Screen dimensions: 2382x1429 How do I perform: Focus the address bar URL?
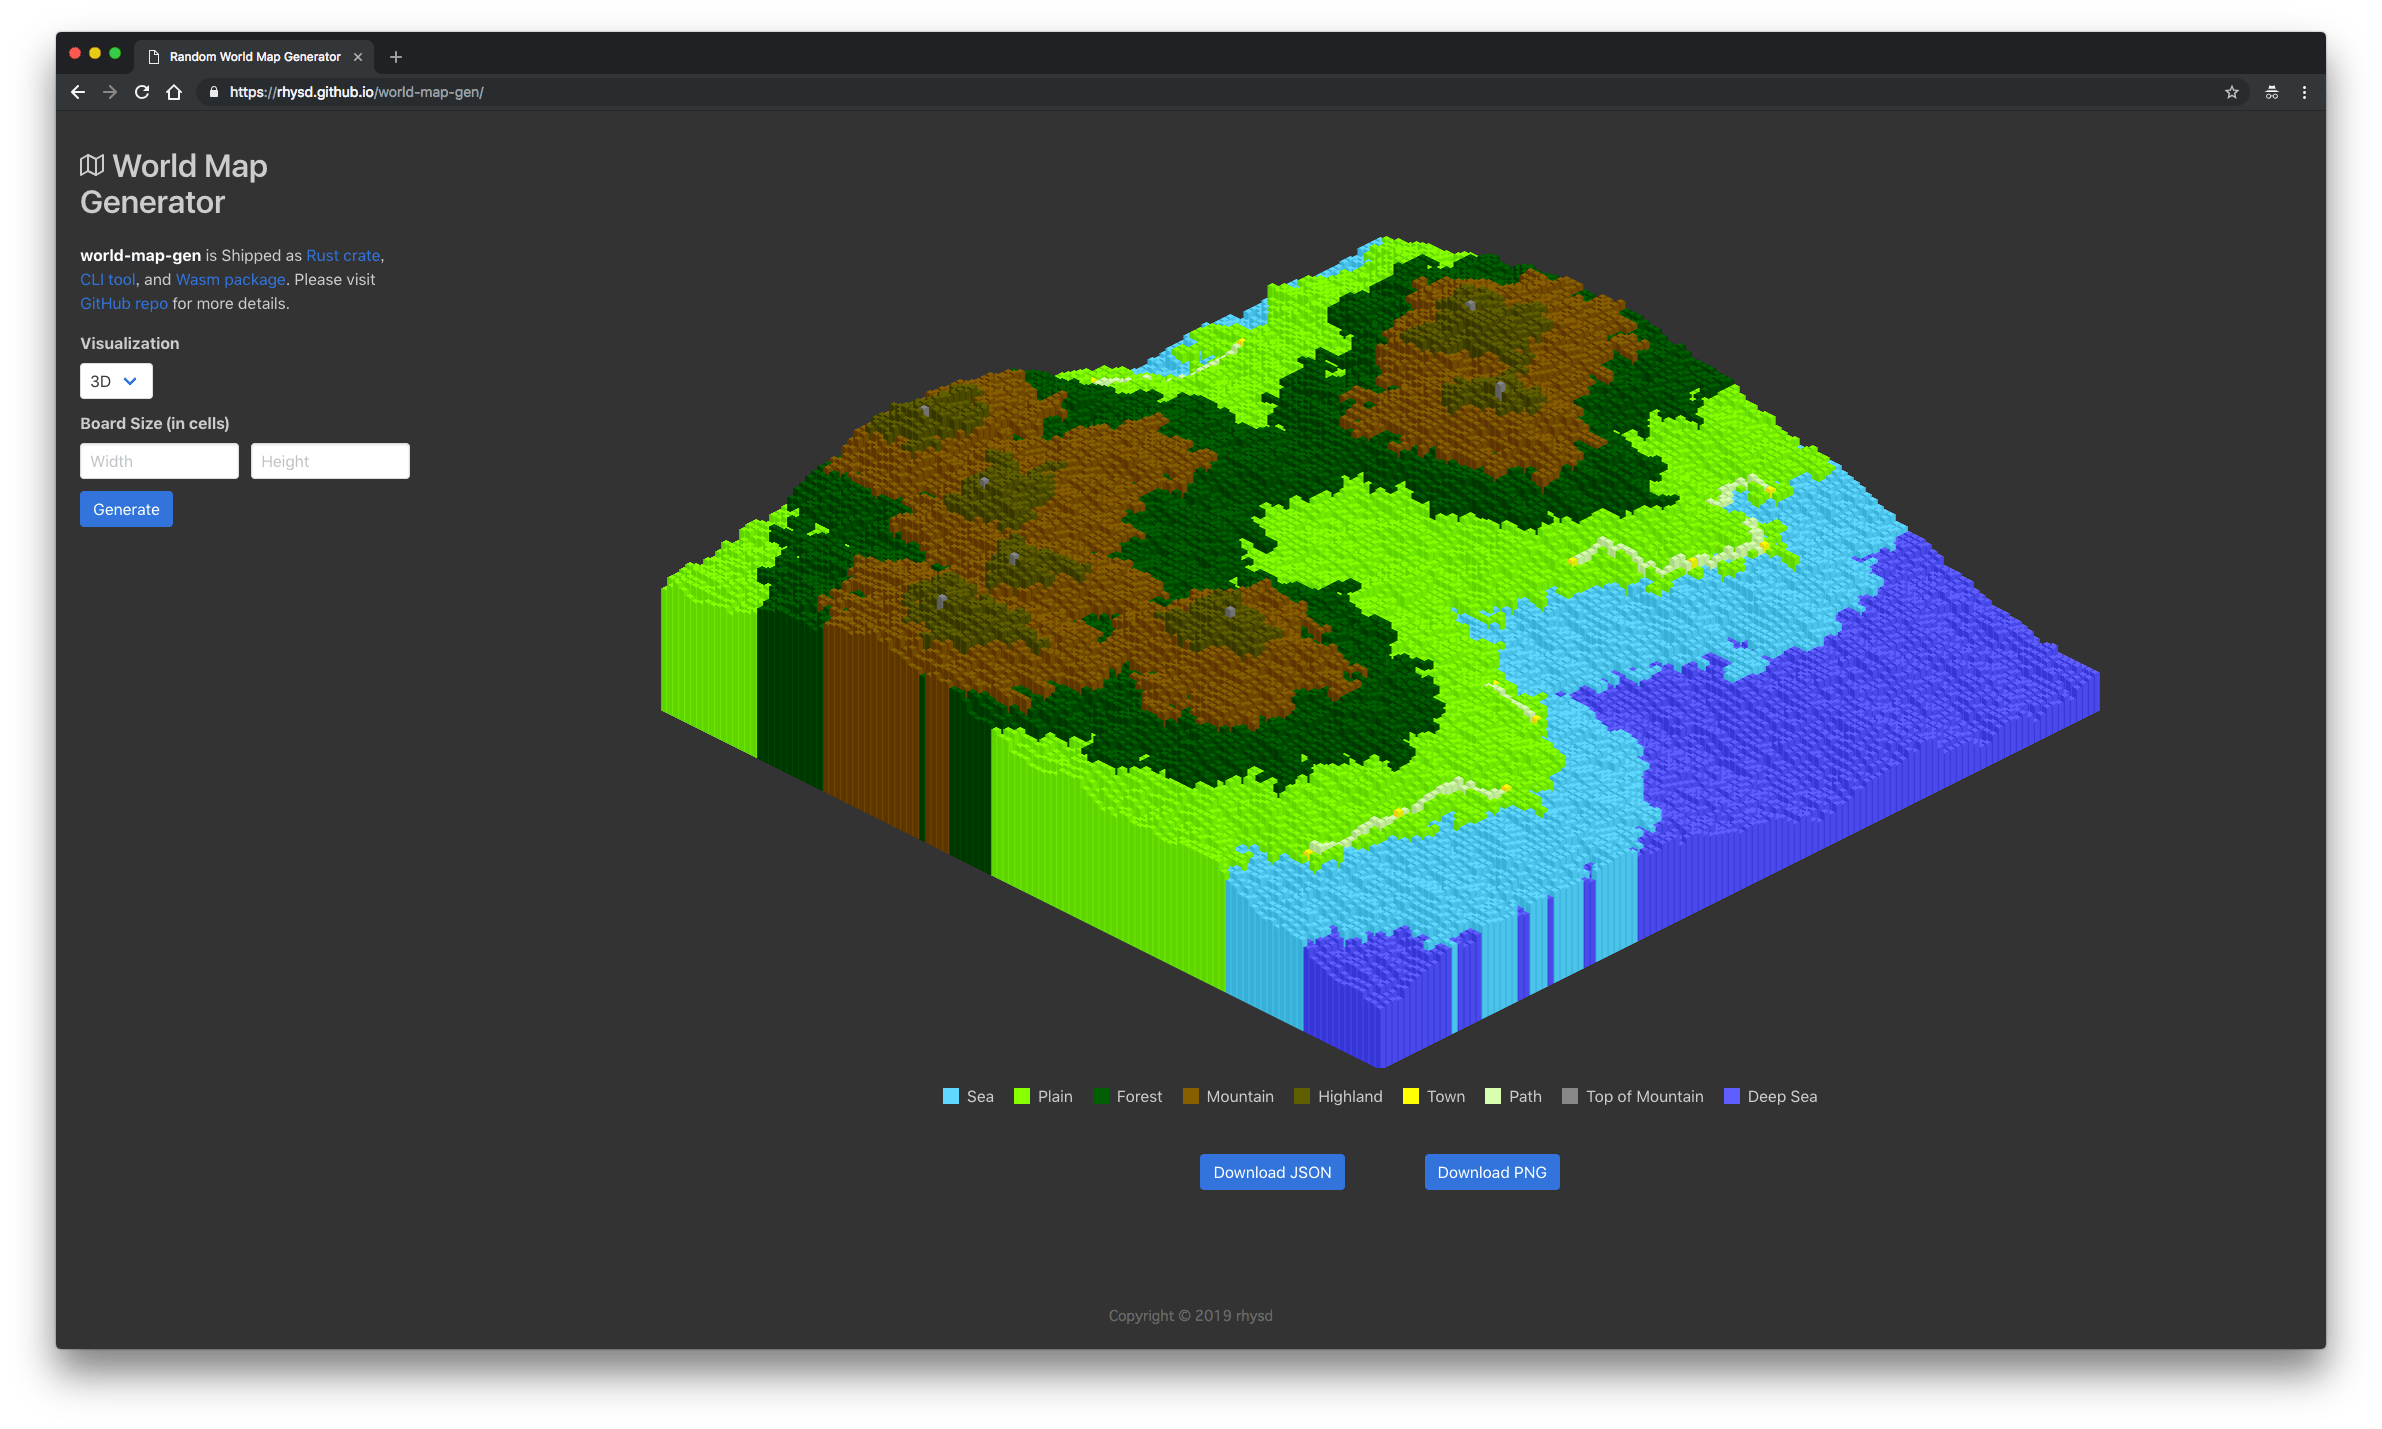point(357,92)
